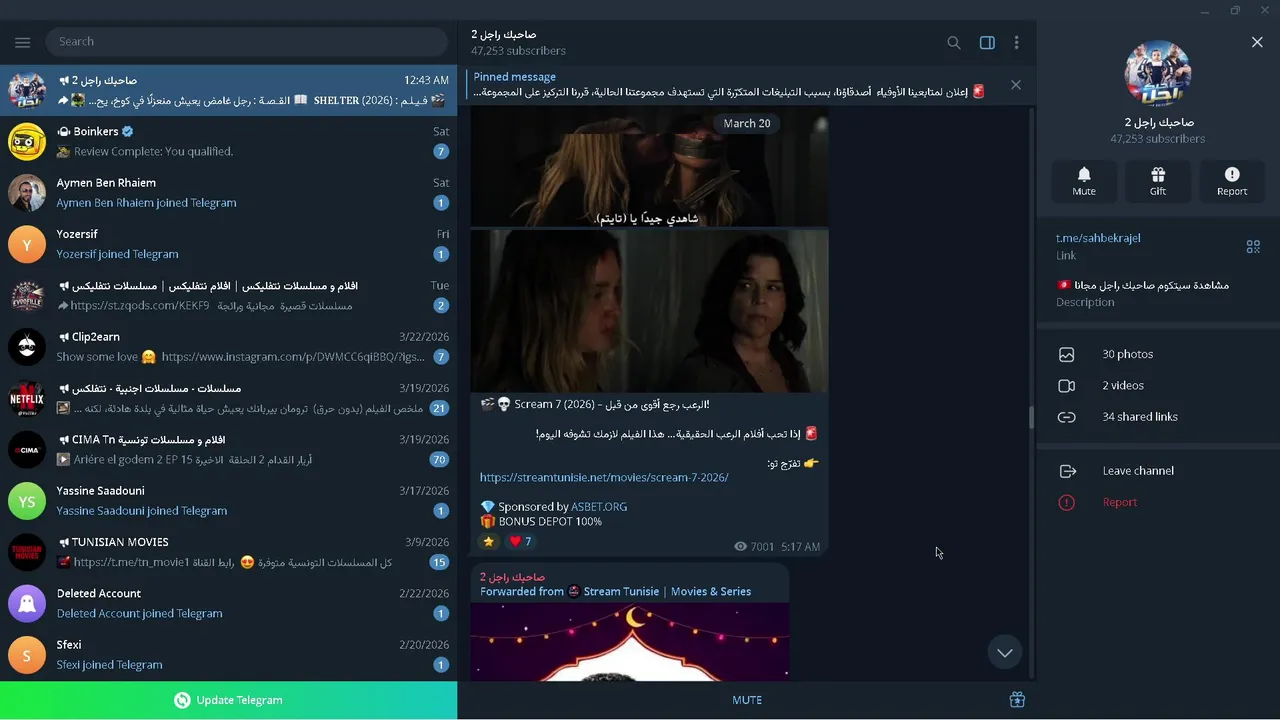The image size is (1280, 720).
Task: Click the Aymen Ben Rhaiem profile photo
Action: coord(27,193)
